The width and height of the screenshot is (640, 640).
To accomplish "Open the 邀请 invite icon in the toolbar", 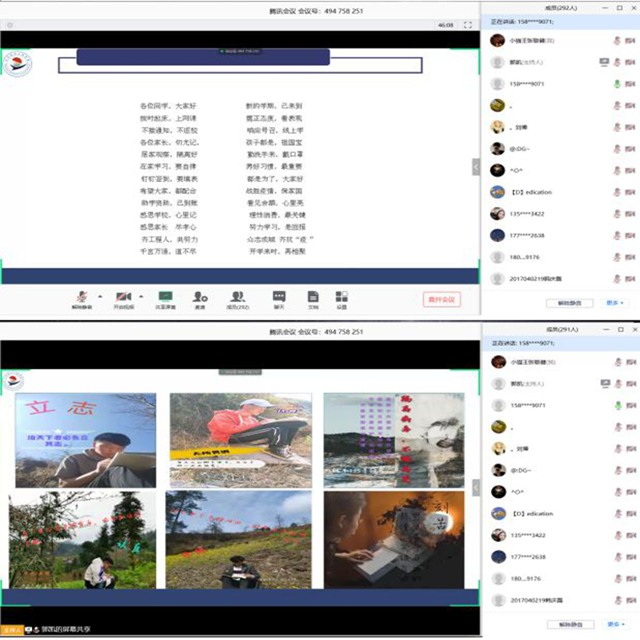I will [x=200, y=296].
